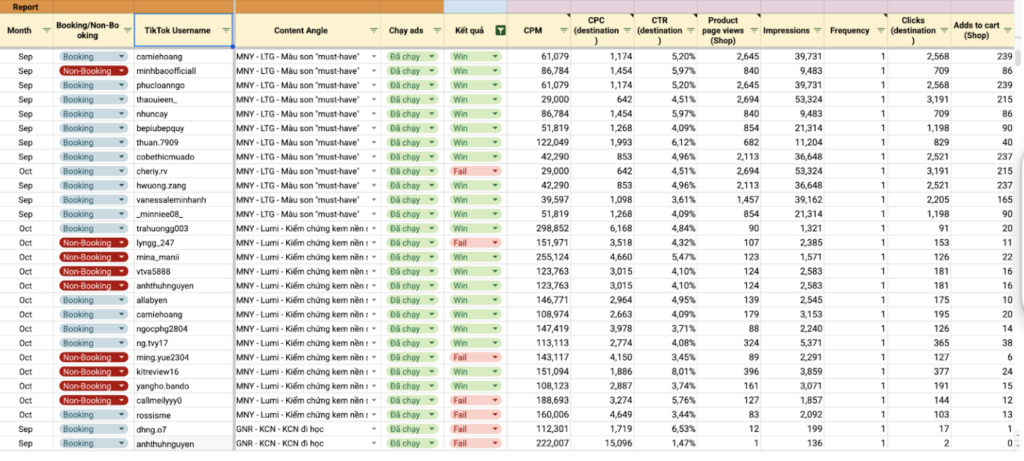Open the Month column filter icon
This screenshot has width=1024, height=461.
tap(48, 31)
